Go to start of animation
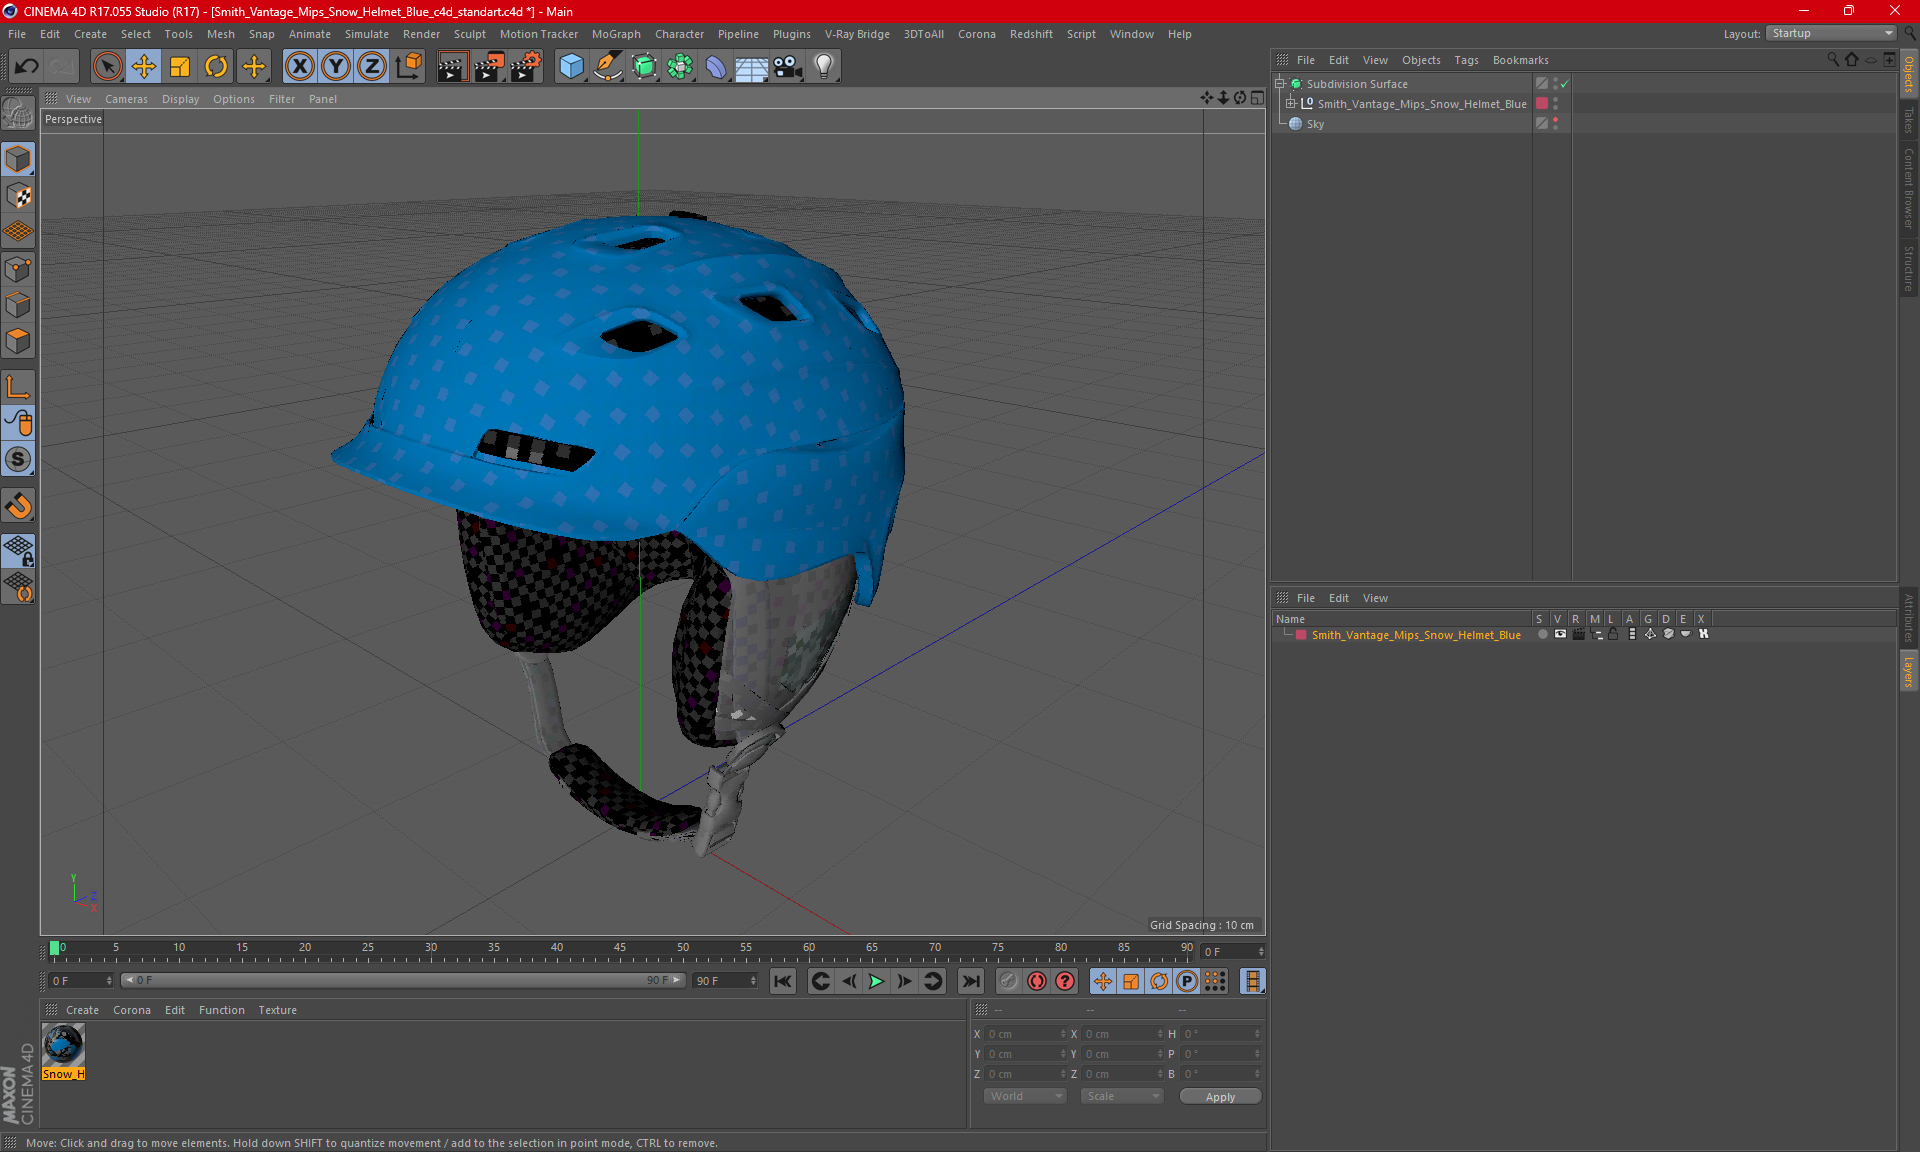The height and width of the screenshot is (1152, 1920). [783, 981]
